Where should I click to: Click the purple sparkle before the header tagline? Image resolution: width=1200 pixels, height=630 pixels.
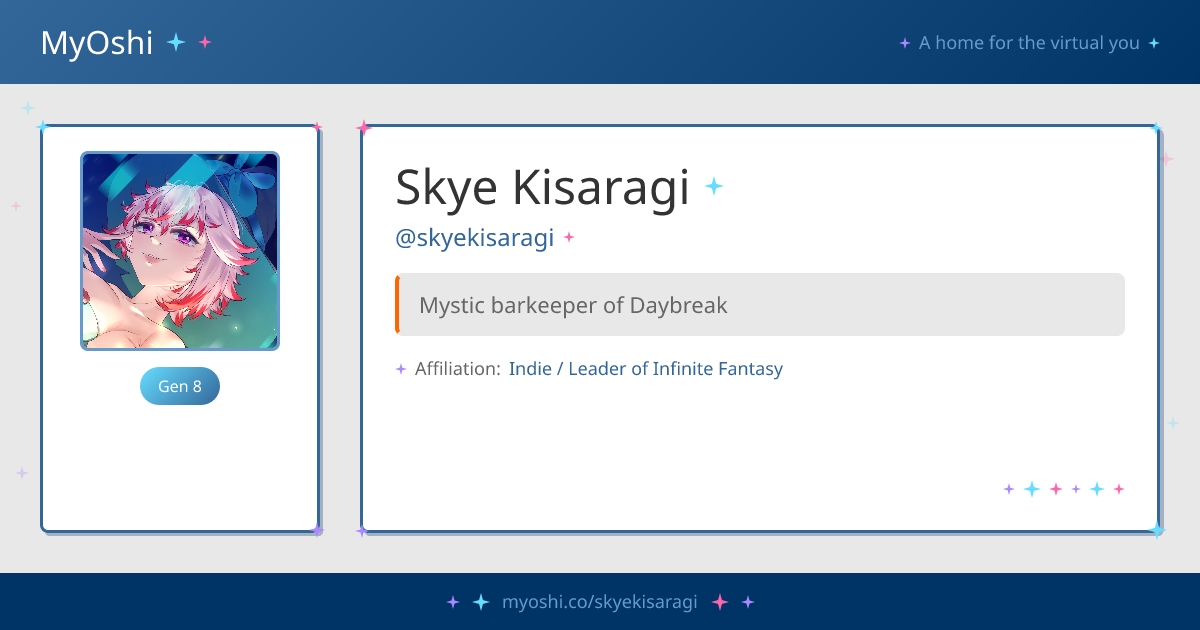[x=904, y=43]
